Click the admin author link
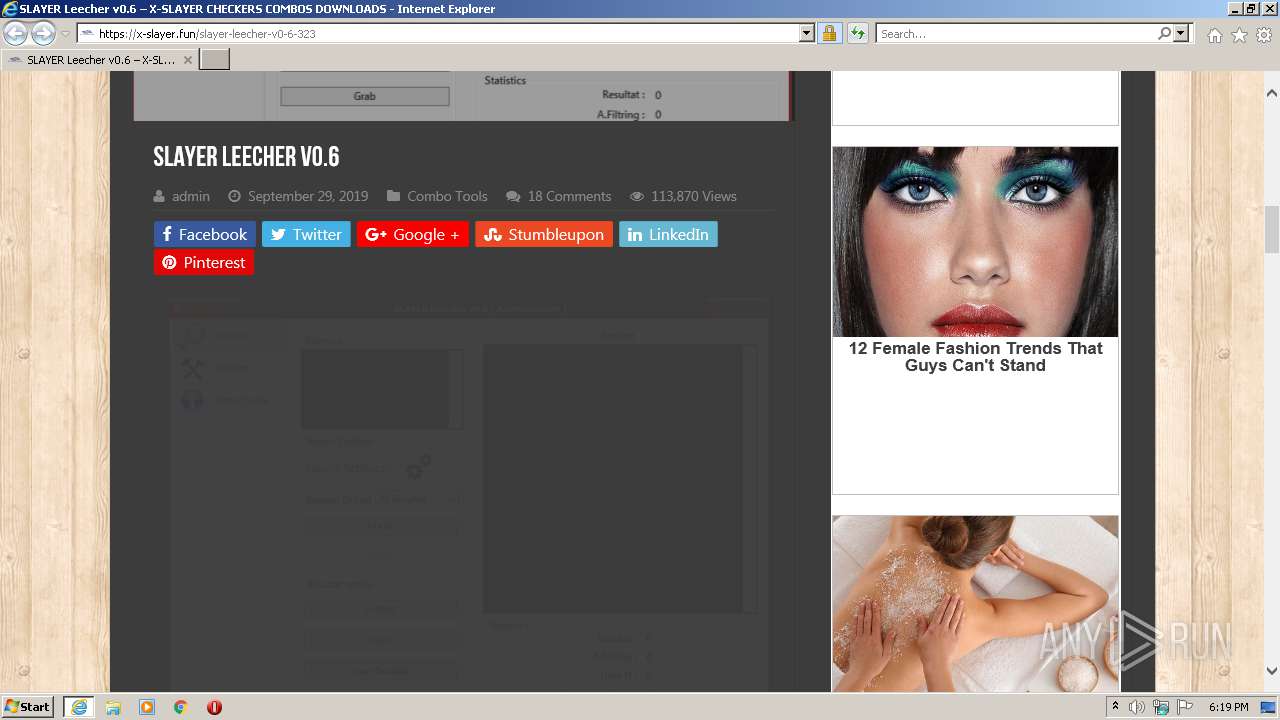This screenshot has height=720, width=1280. (x=191, y=196)
